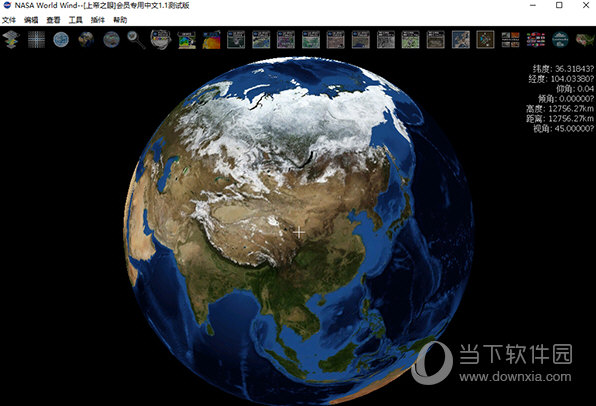This screenshot has height=406, width=596.
Task: Click the dark brown square dotted icon
Action: click(x=485, y=40)
